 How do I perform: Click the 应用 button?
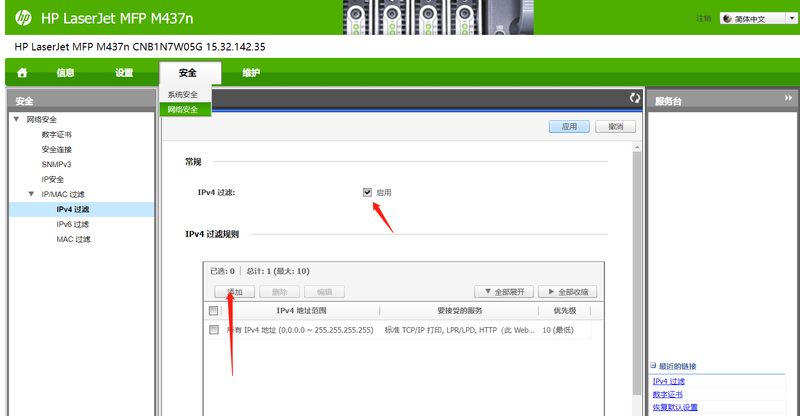pos(569,127)
